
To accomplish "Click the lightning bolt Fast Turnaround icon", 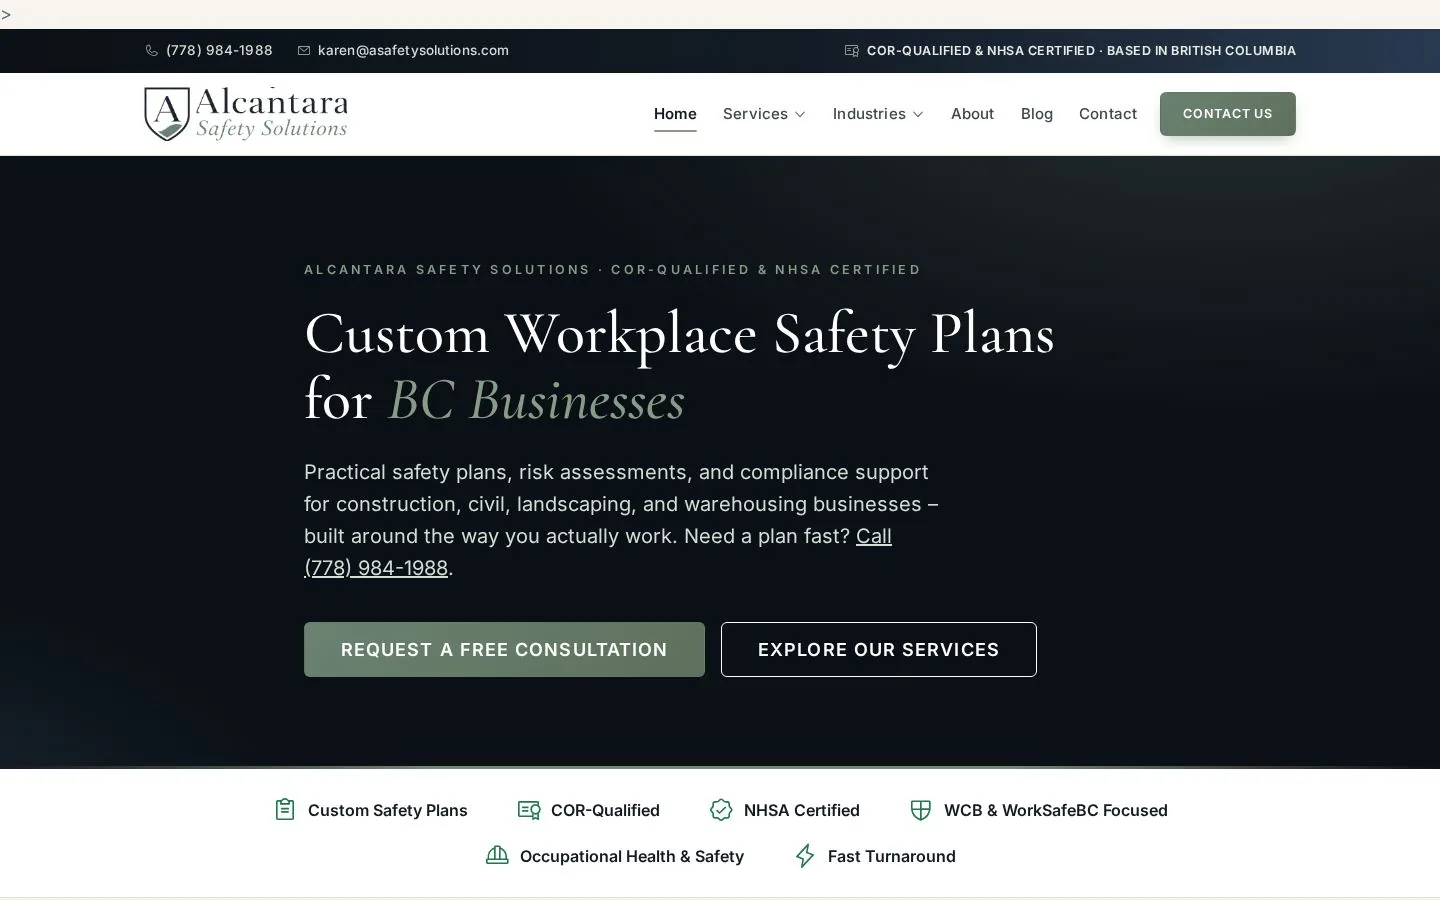I will 805,856.
